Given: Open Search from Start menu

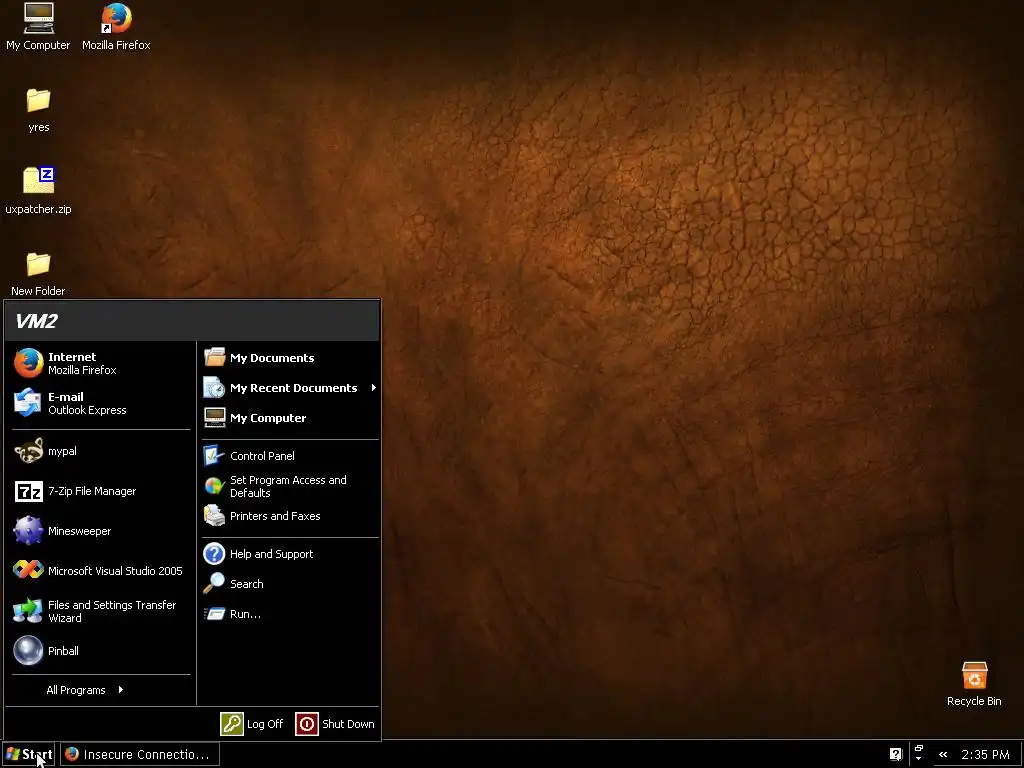Looking at the screenshot, I should click(x=290, y=584).
